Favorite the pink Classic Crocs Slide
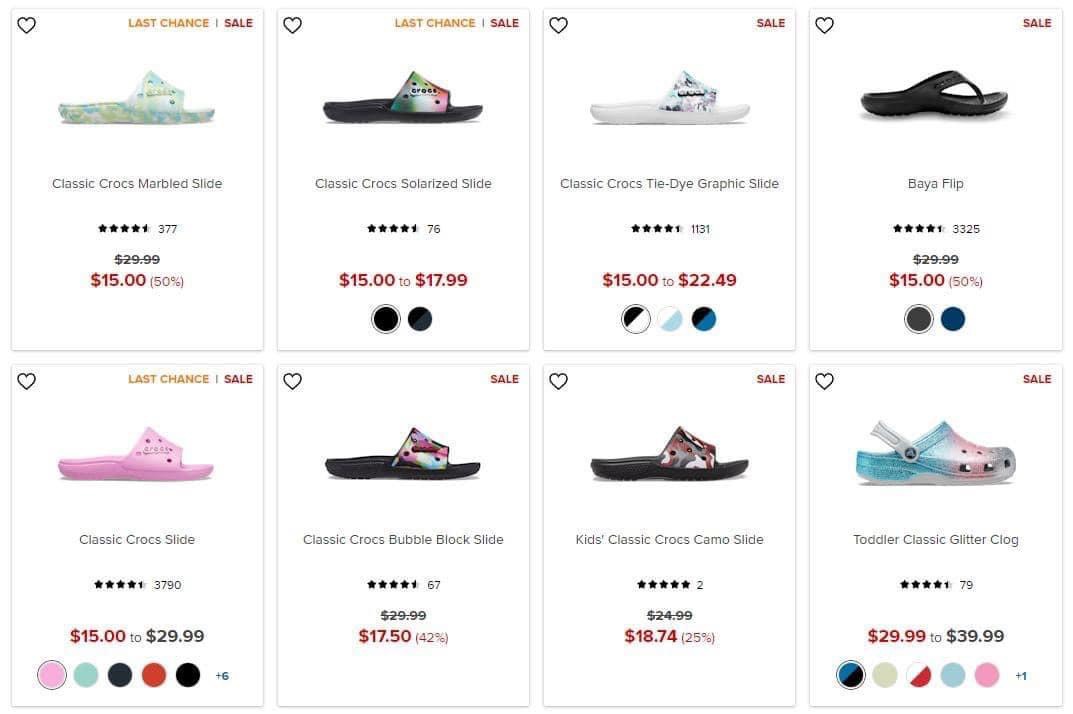The width and height of the screenshot is (1073, 714). tap(27, 381)
